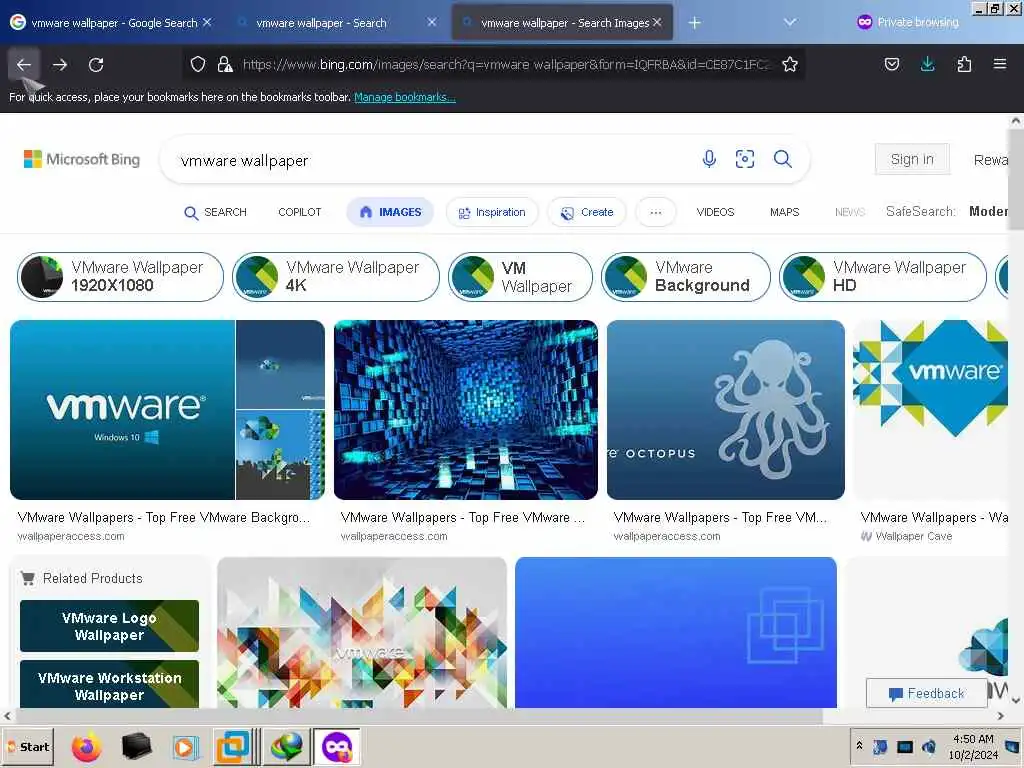Start voice search with microphone icon
Image resolution: width=1024 pixels, height=768 pixels.
pos(709,159)
